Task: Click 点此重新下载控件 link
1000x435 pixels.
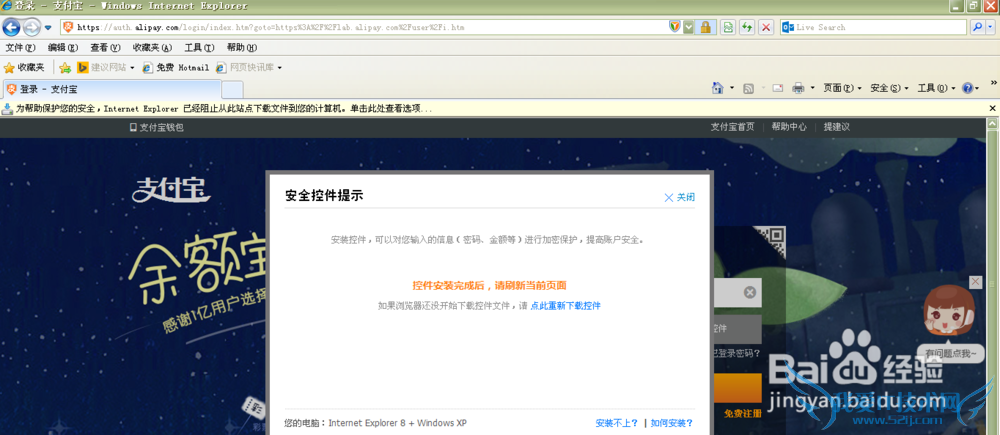Action: coord(566,306)
